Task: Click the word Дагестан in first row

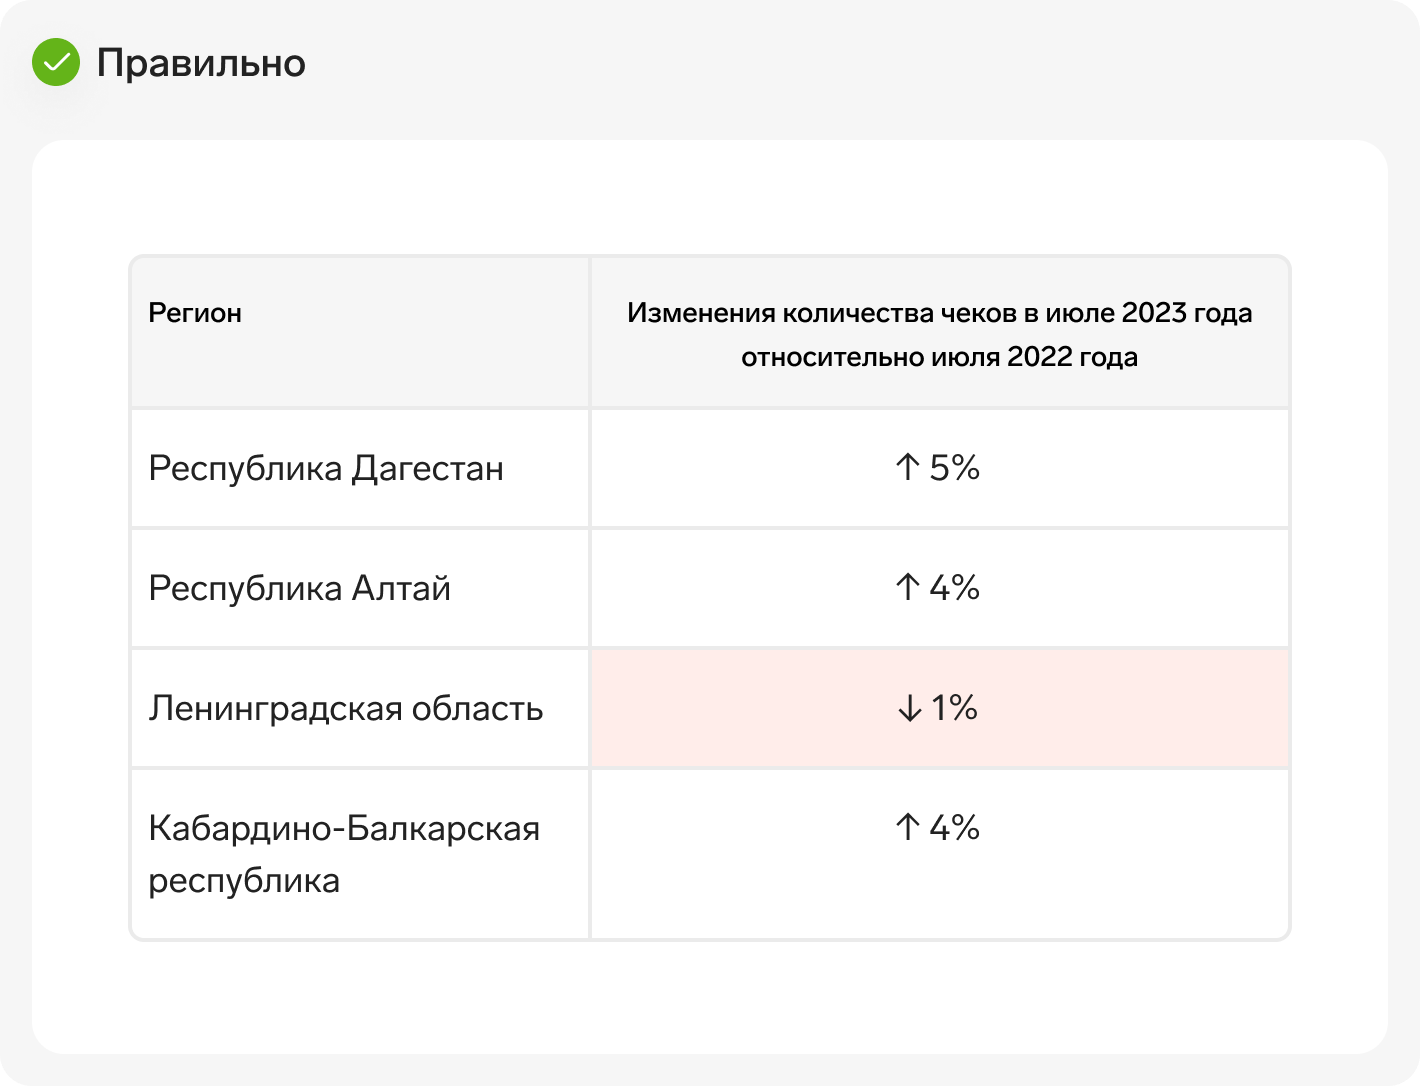Action: (428, 469)
